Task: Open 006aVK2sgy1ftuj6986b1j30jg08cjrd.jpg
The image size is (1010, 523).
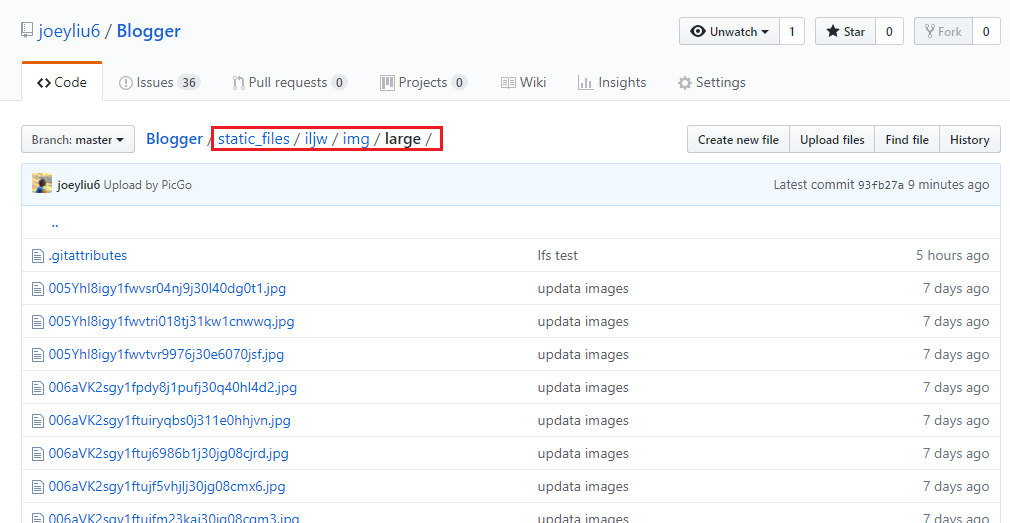Action: tap(169, 453)
